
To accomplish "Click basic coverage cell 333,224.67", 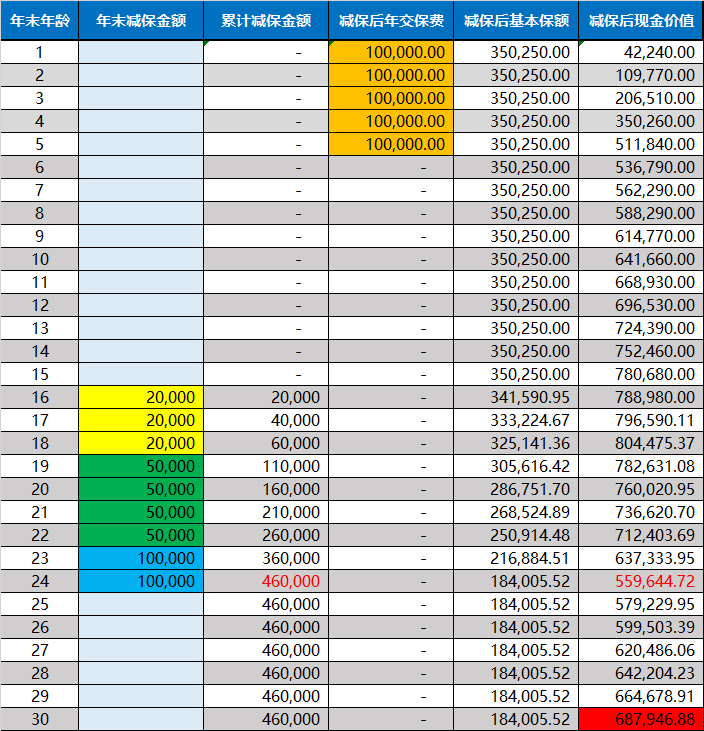I will (x=516, y=420).
